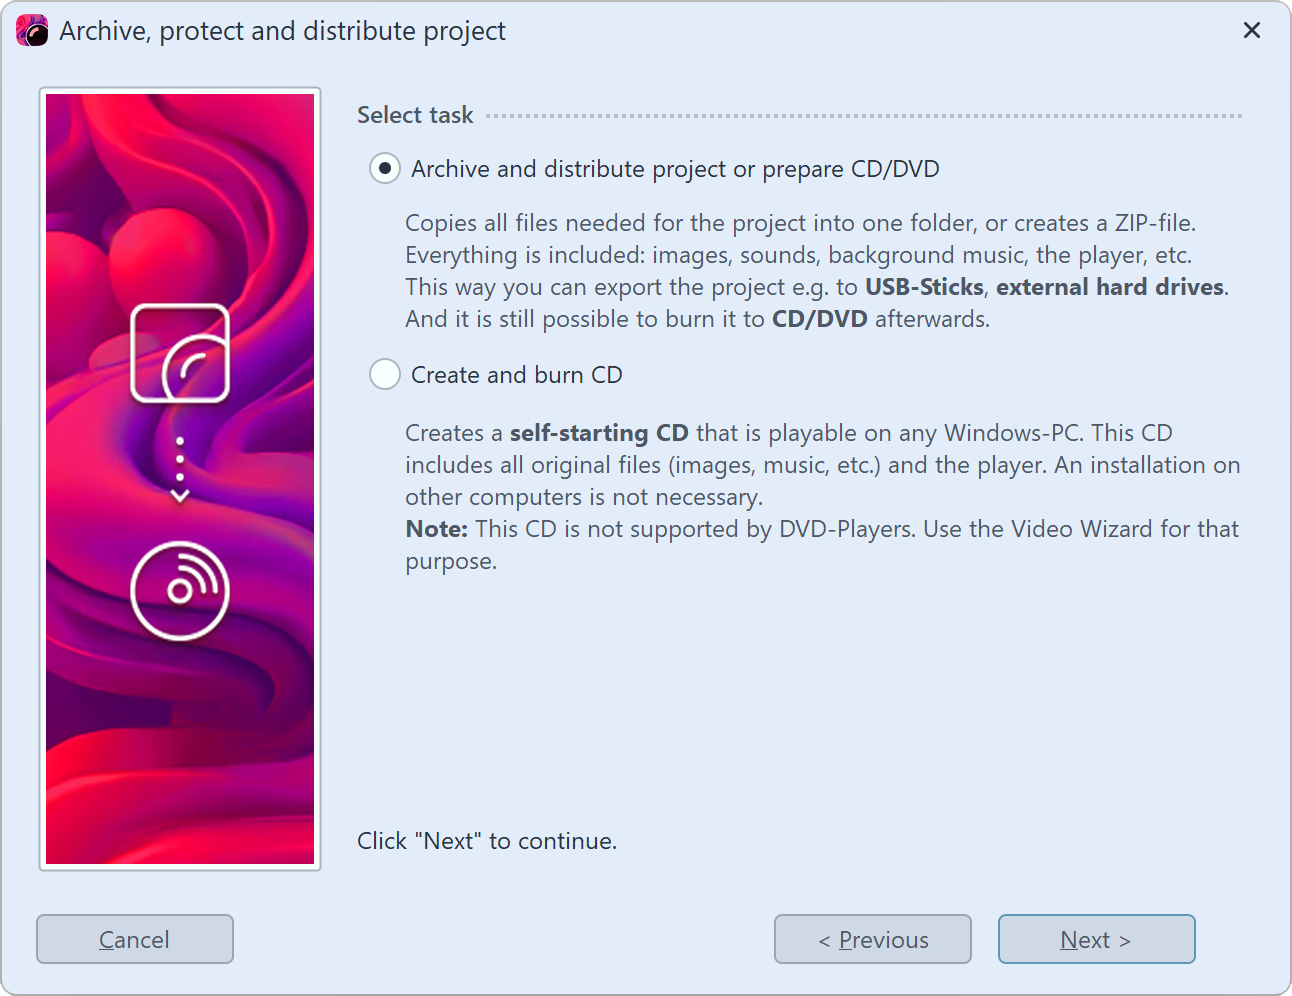
Task: Click the project frame icon in the banner
Action: 180,353
